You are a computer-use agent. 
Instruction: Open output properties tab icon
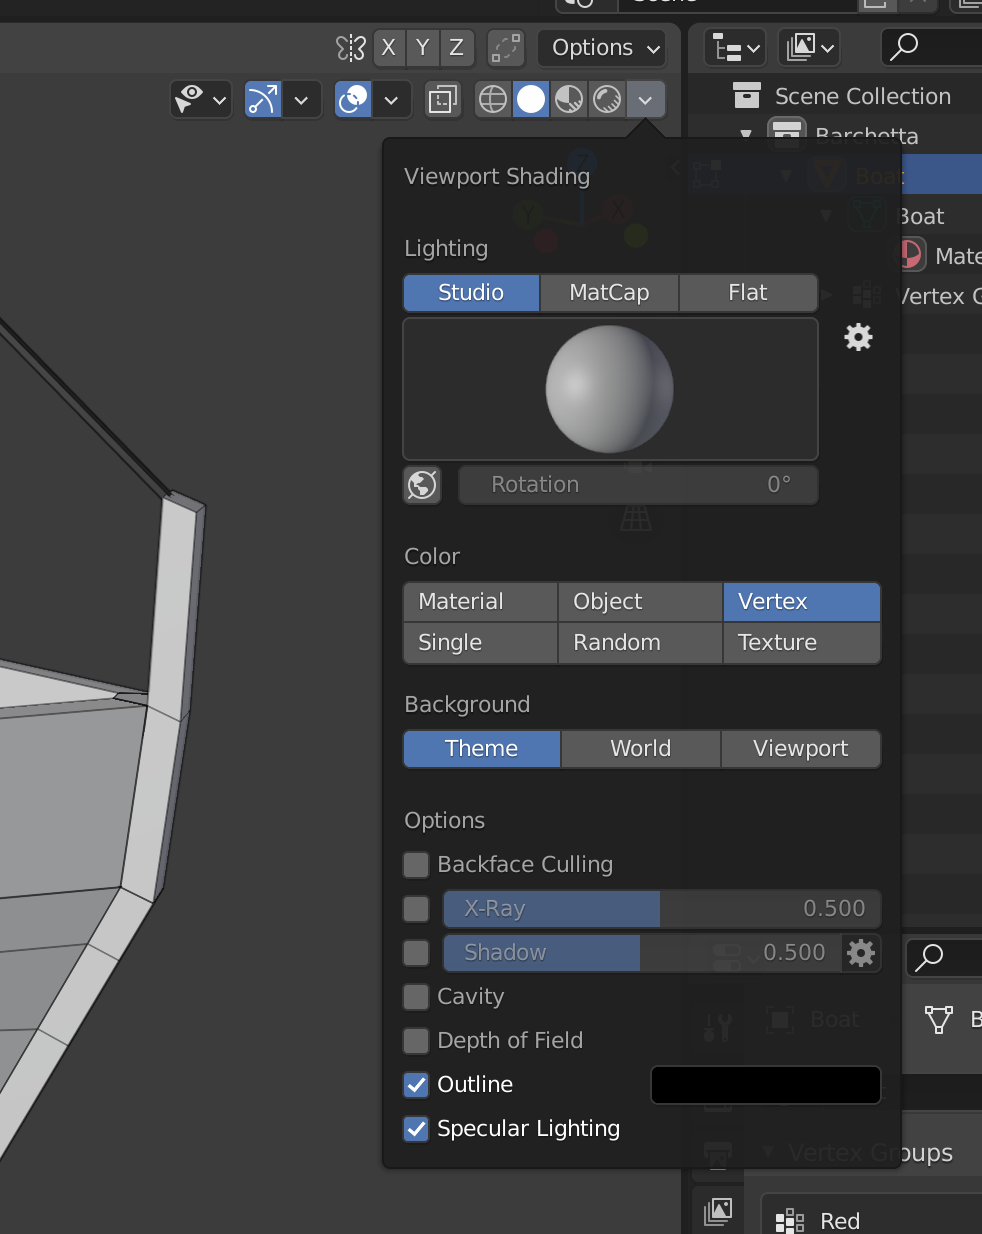point(718,1157)
